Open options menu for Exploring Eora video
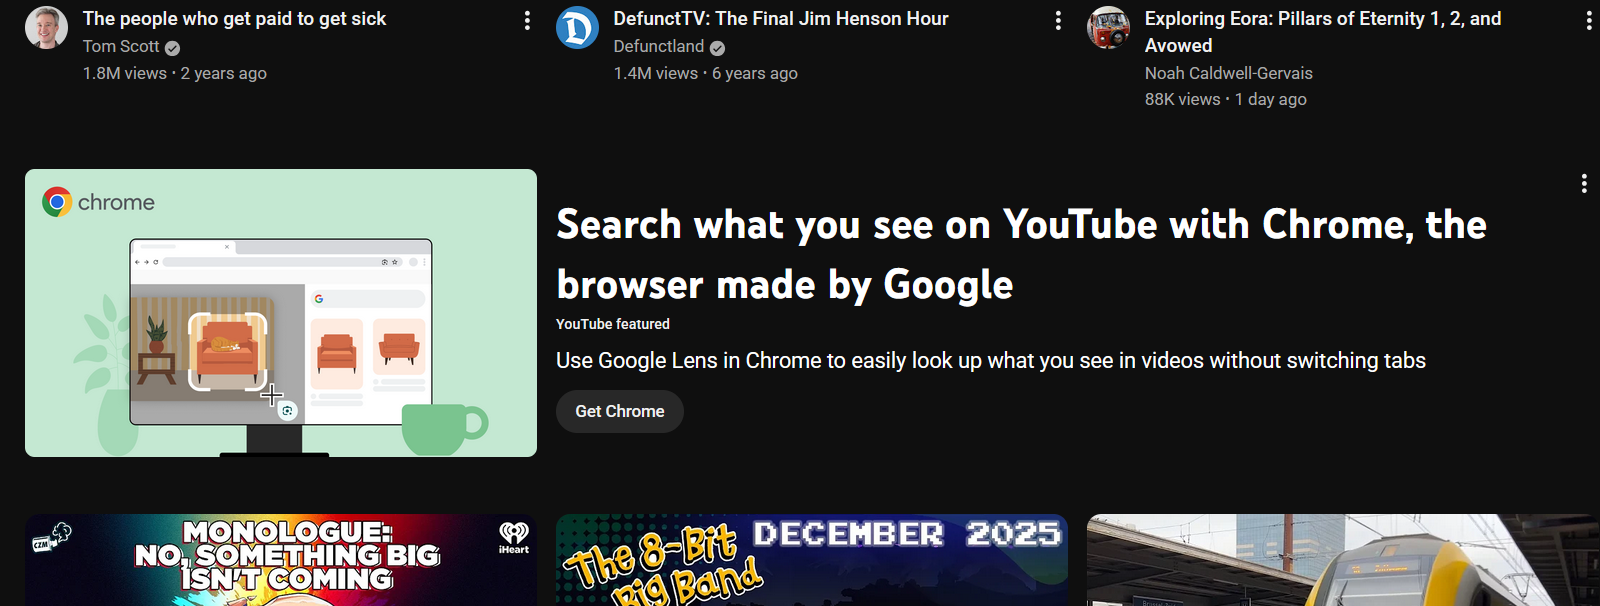The height and width of the screenshot is (606, 1600). coord(1588,21)
